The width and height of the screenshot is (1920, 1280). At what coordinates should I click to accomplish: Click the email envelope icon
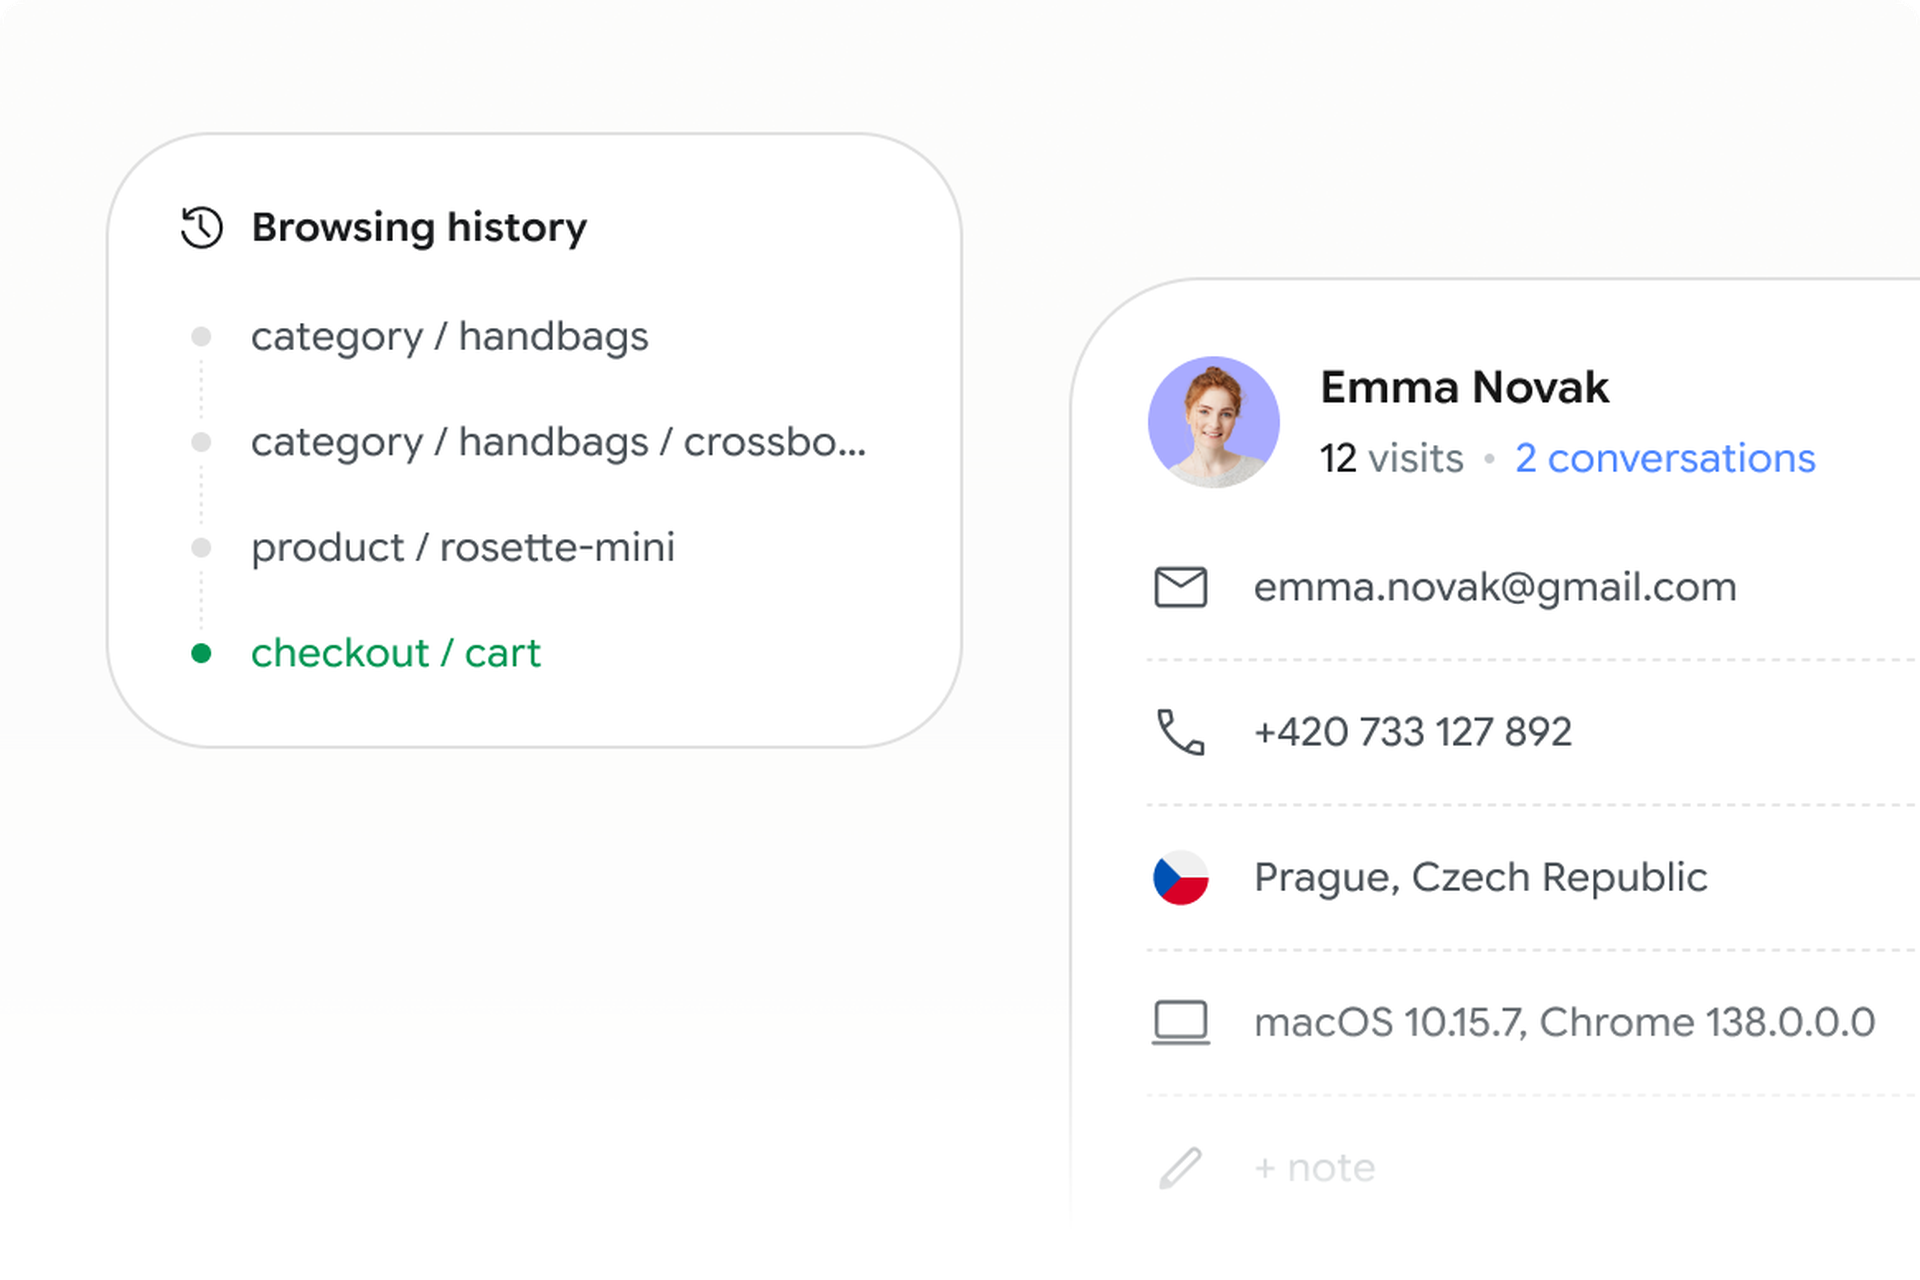coord(1180,587)
